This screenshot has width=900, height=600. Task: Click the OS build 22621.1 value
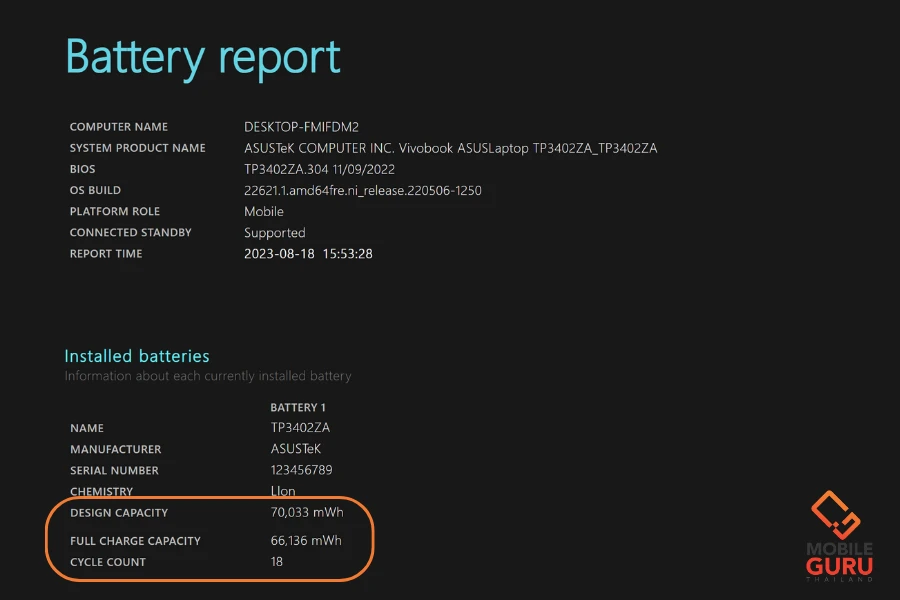point(362,190)
